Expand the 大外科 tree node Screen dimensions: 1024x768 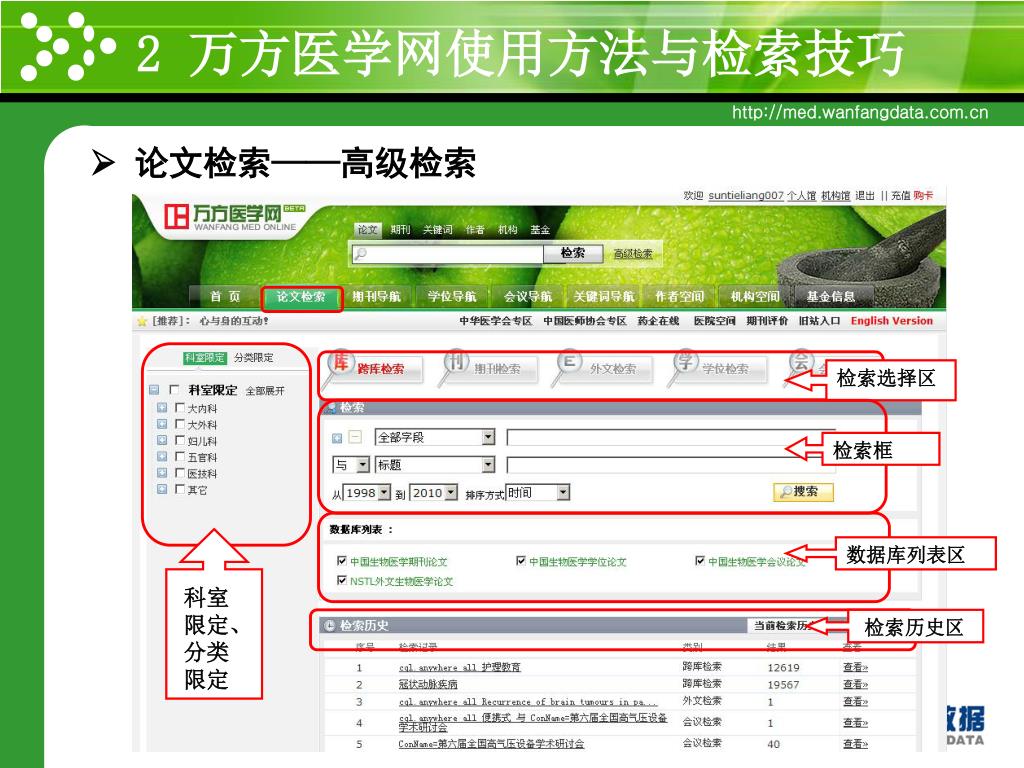click(x=162, y=424)
